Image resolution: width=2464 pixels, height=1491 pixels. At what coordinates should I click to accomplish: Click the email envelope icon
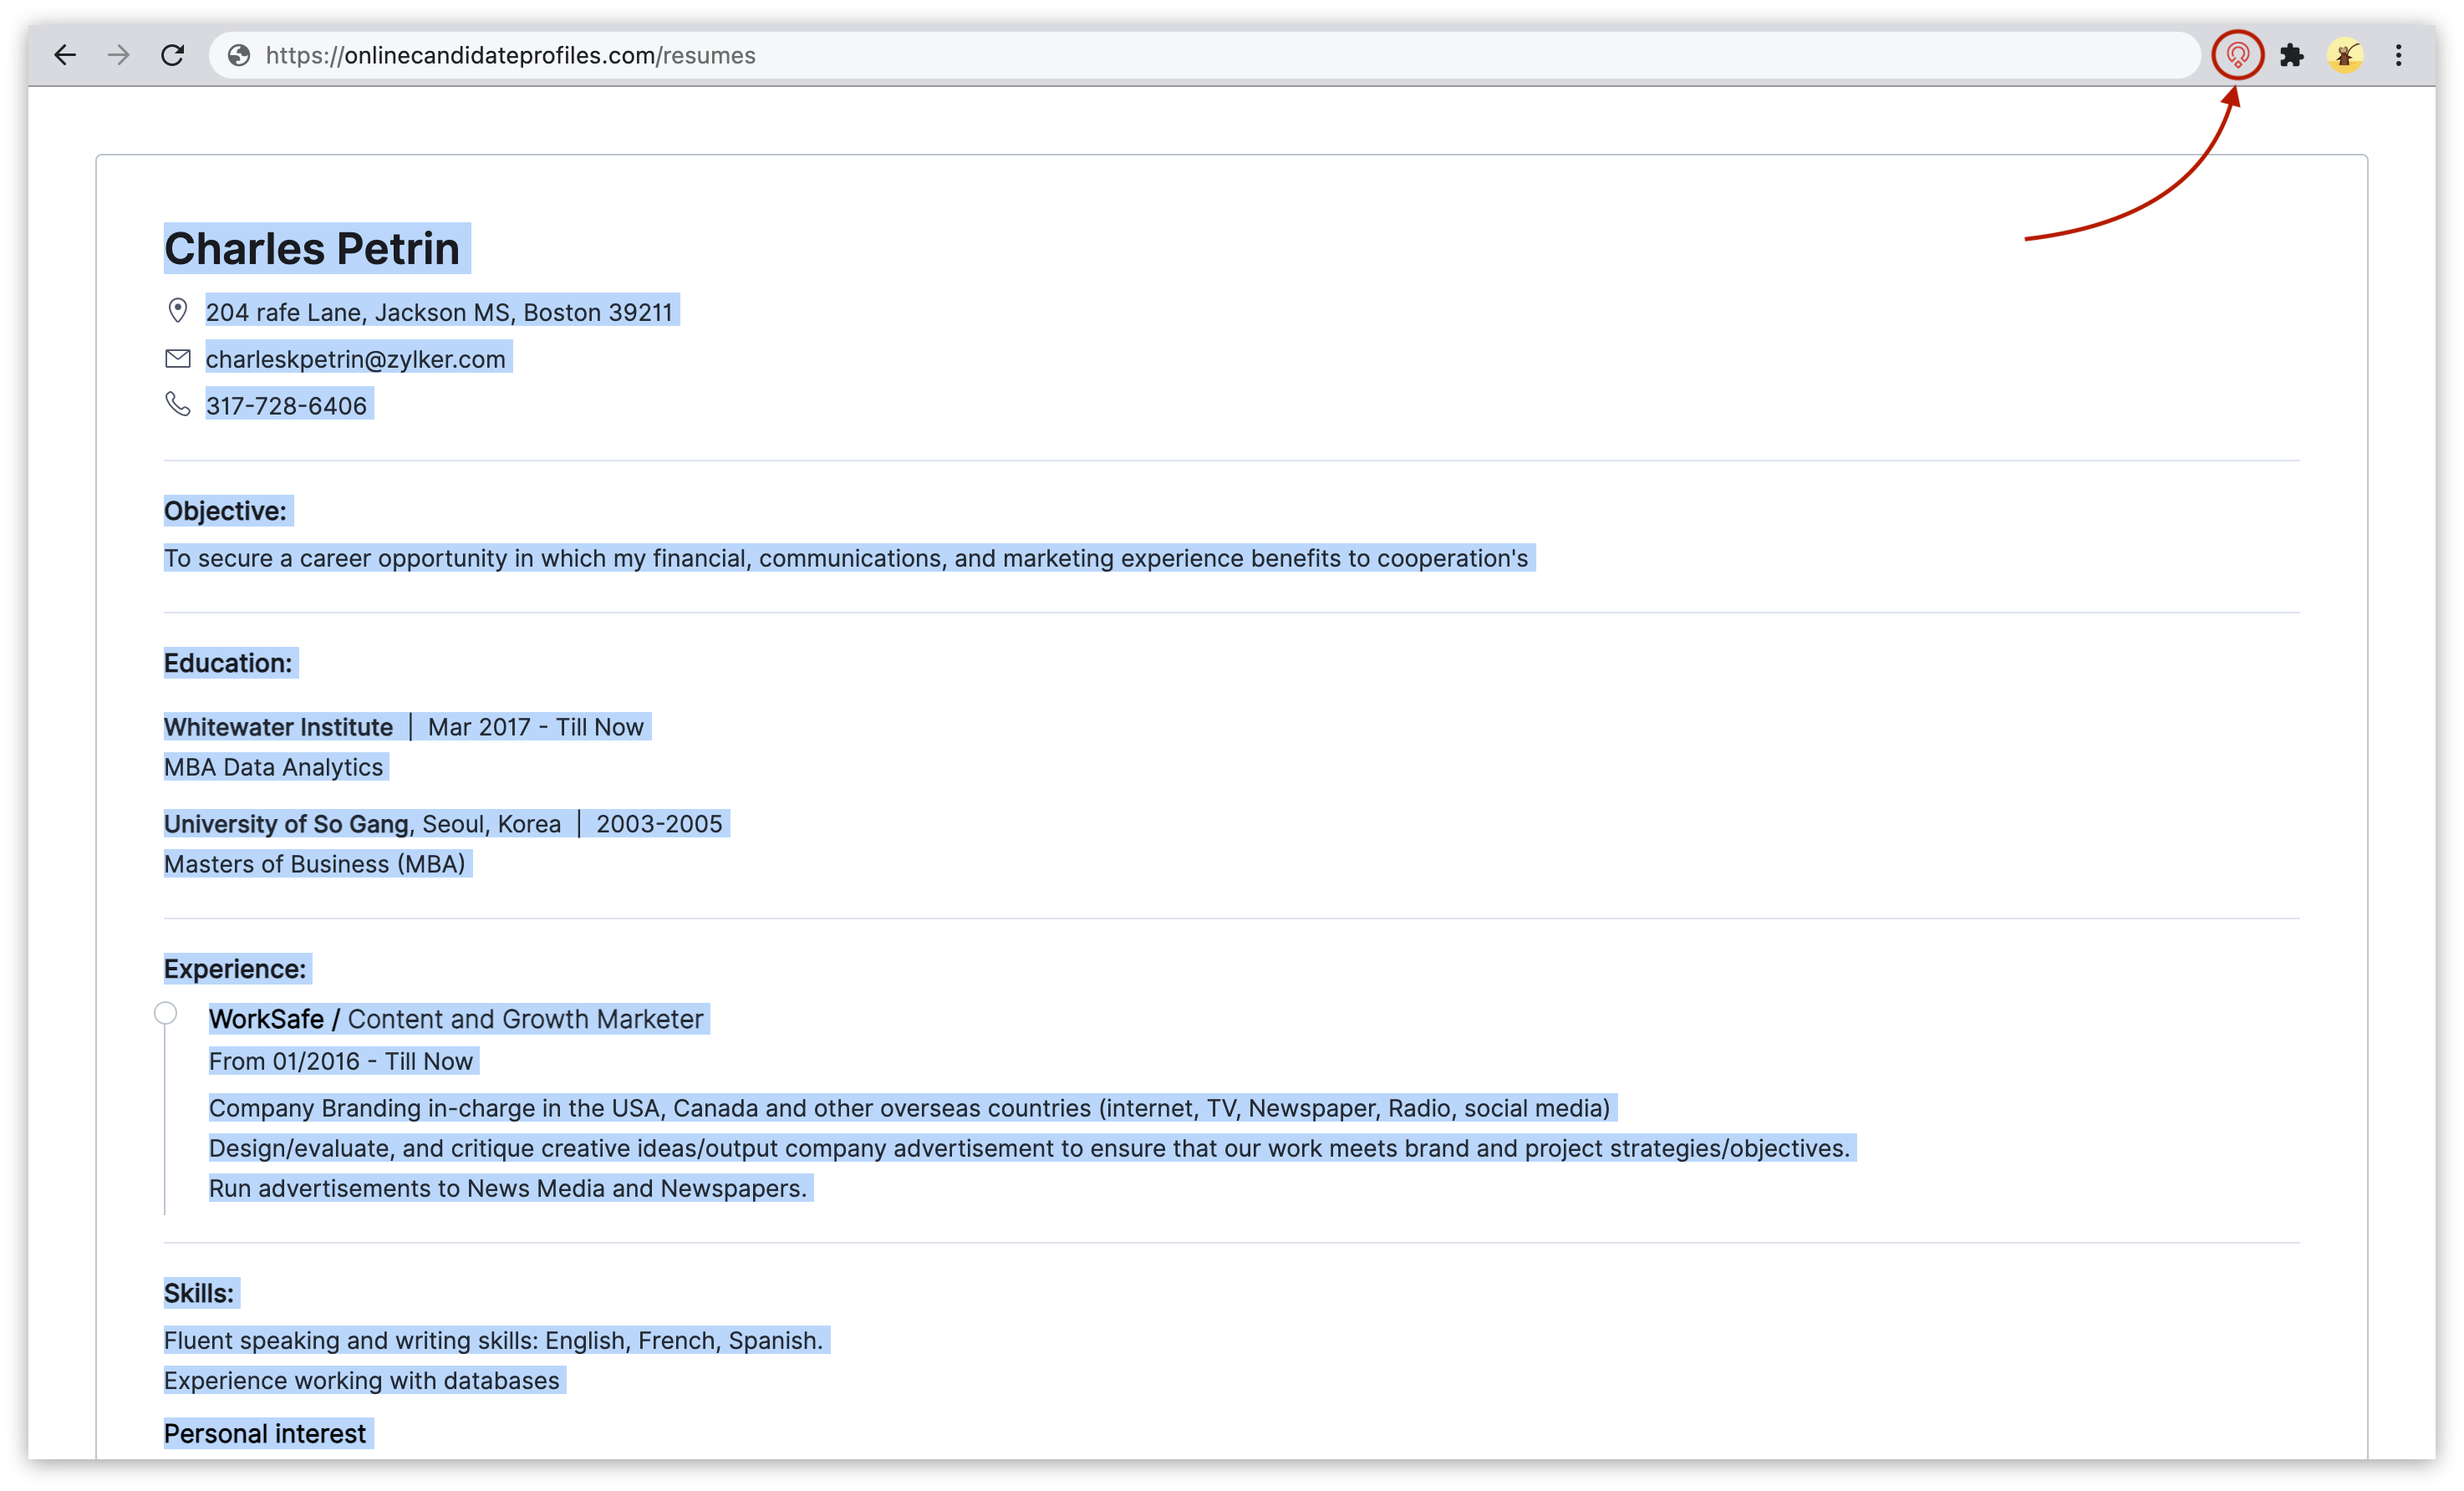[x=178, y=358]
